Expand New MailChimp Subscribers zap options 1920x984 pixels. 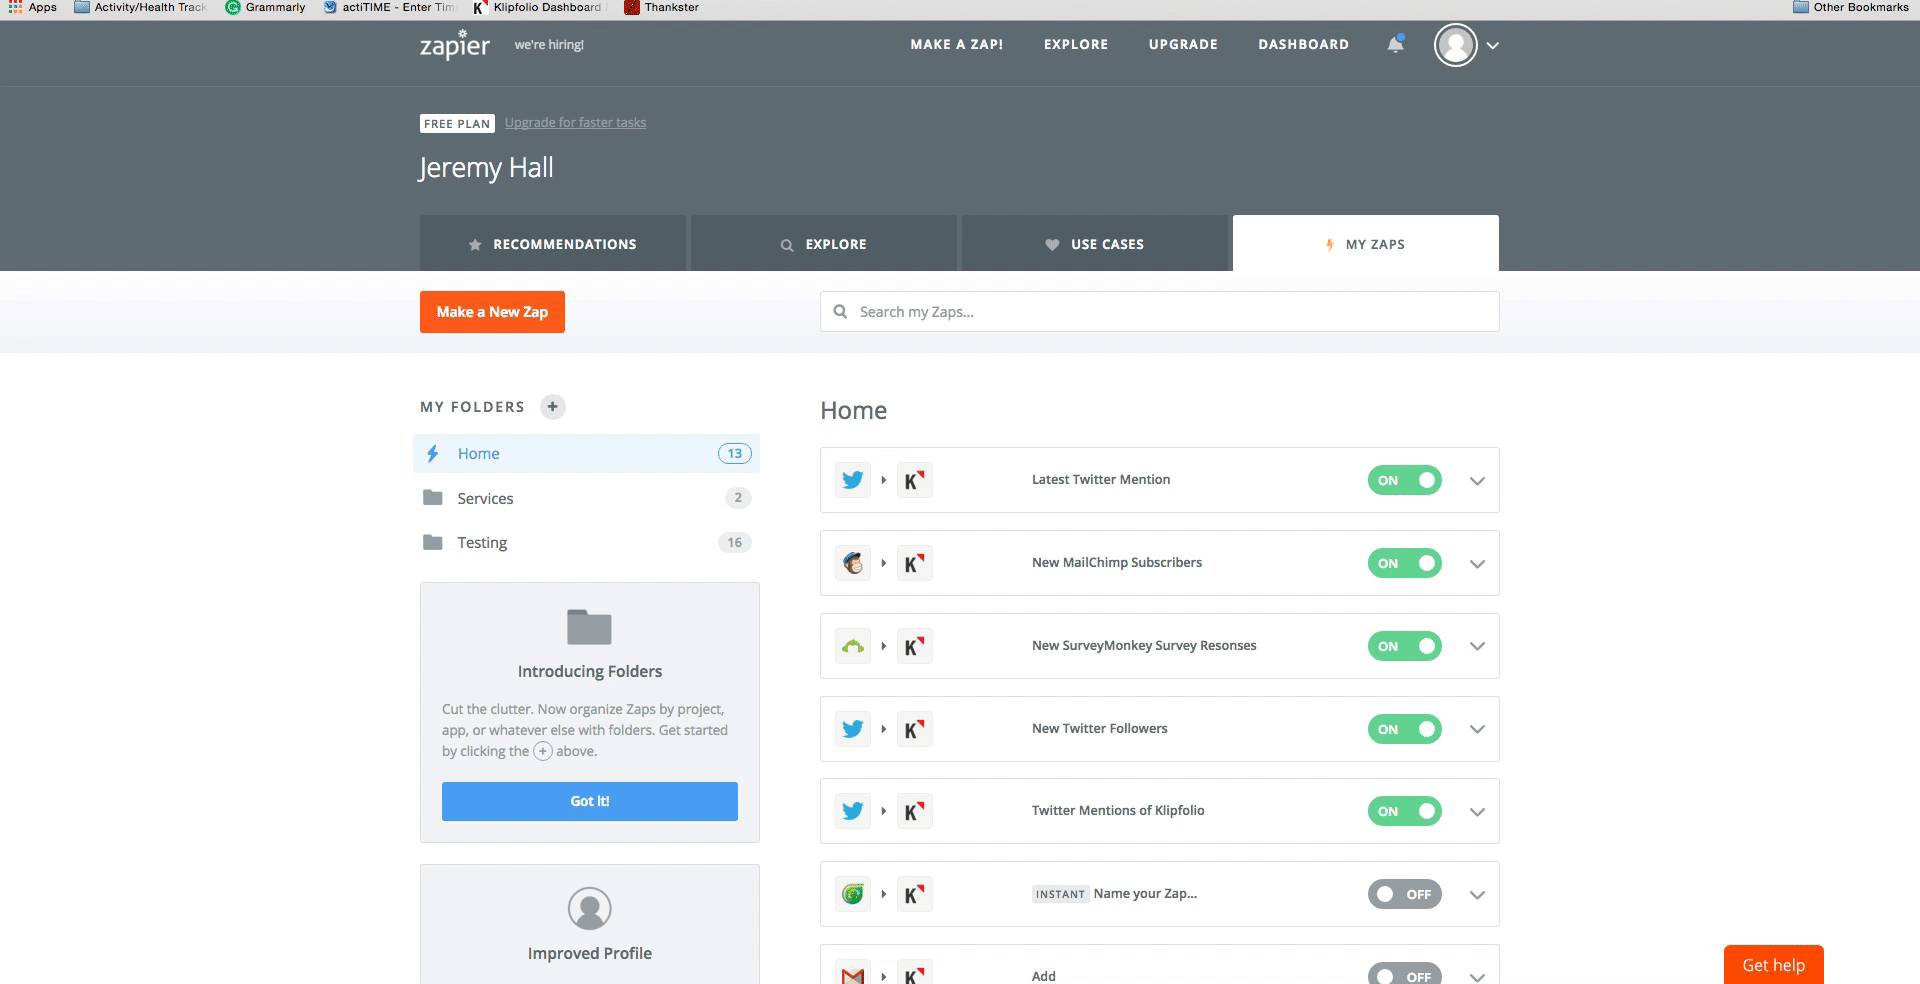click(x=1477, y=564)
